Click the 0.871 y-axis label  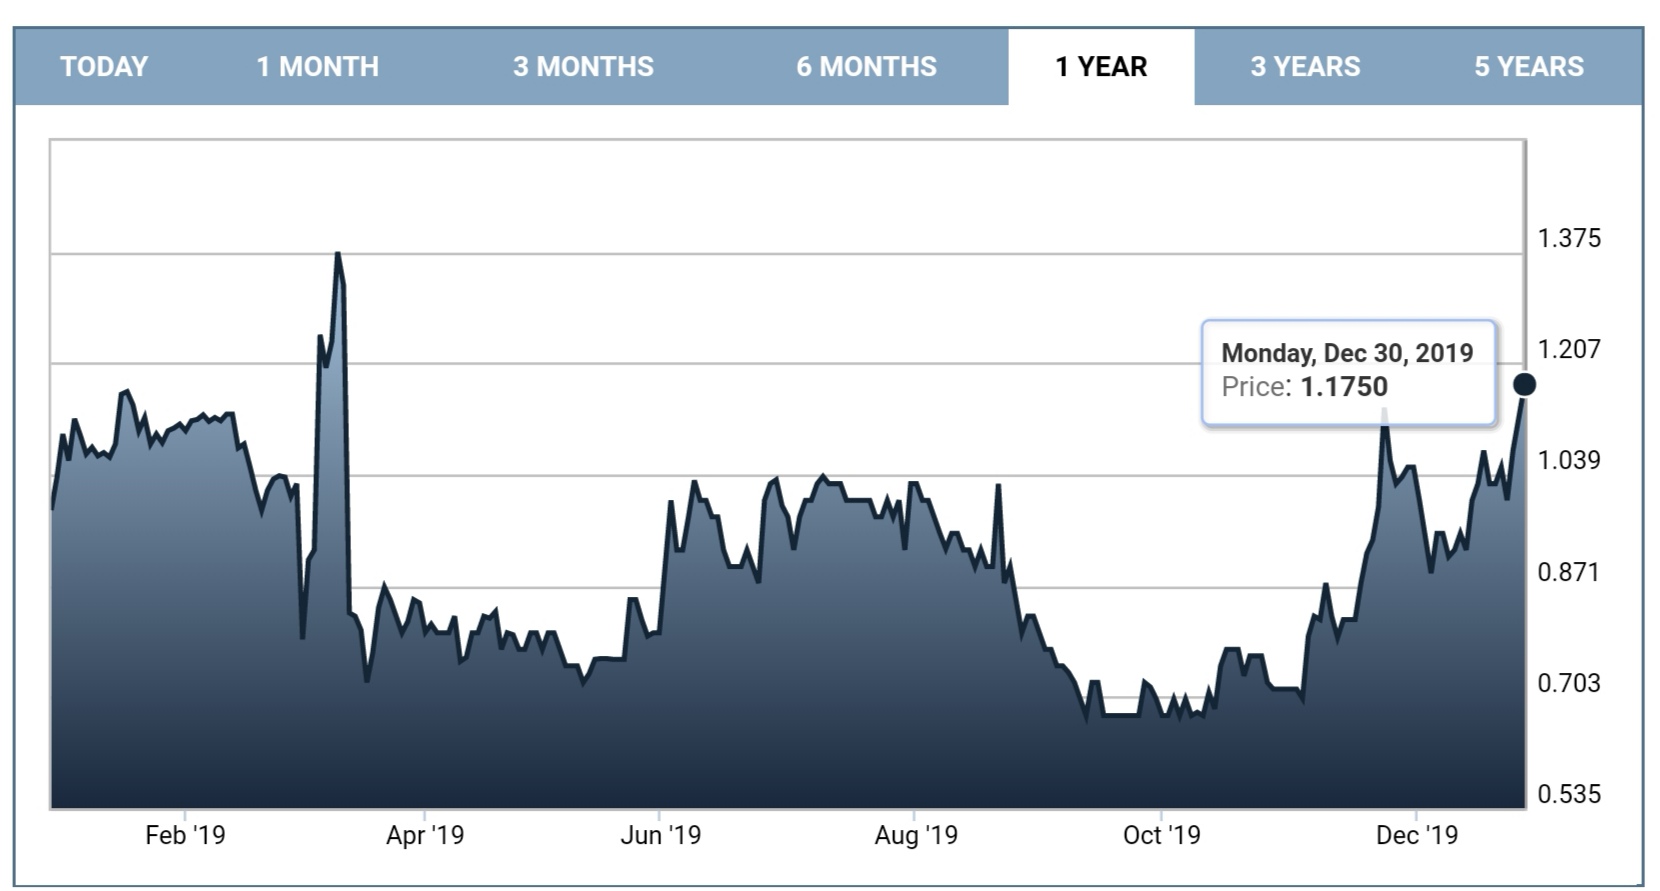1569,572
